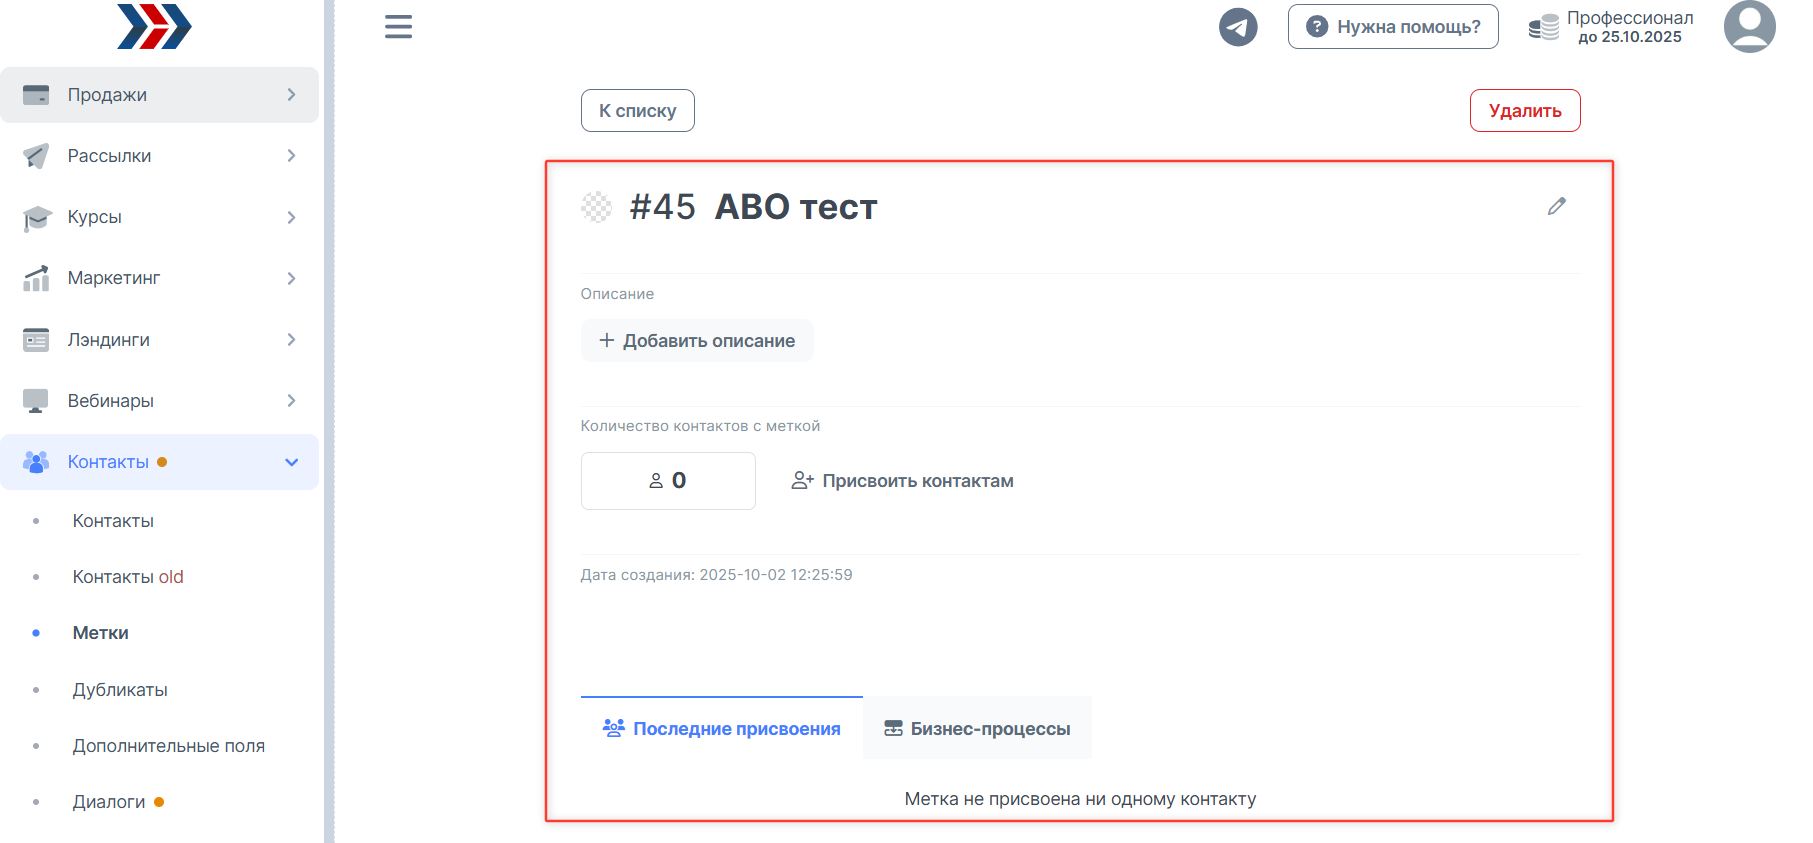
Task: Click the pencil edit icon for tag name
Action: click(x=1556, y=206)
